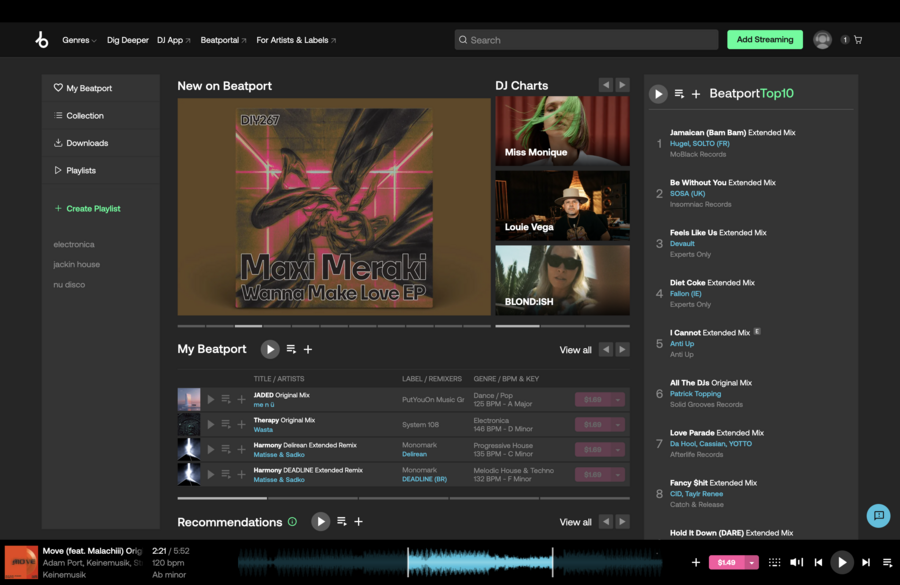This screenshot has height=585, width=900.
Task: Open price dropdown arrow in player bar
Action: (752, 563)
